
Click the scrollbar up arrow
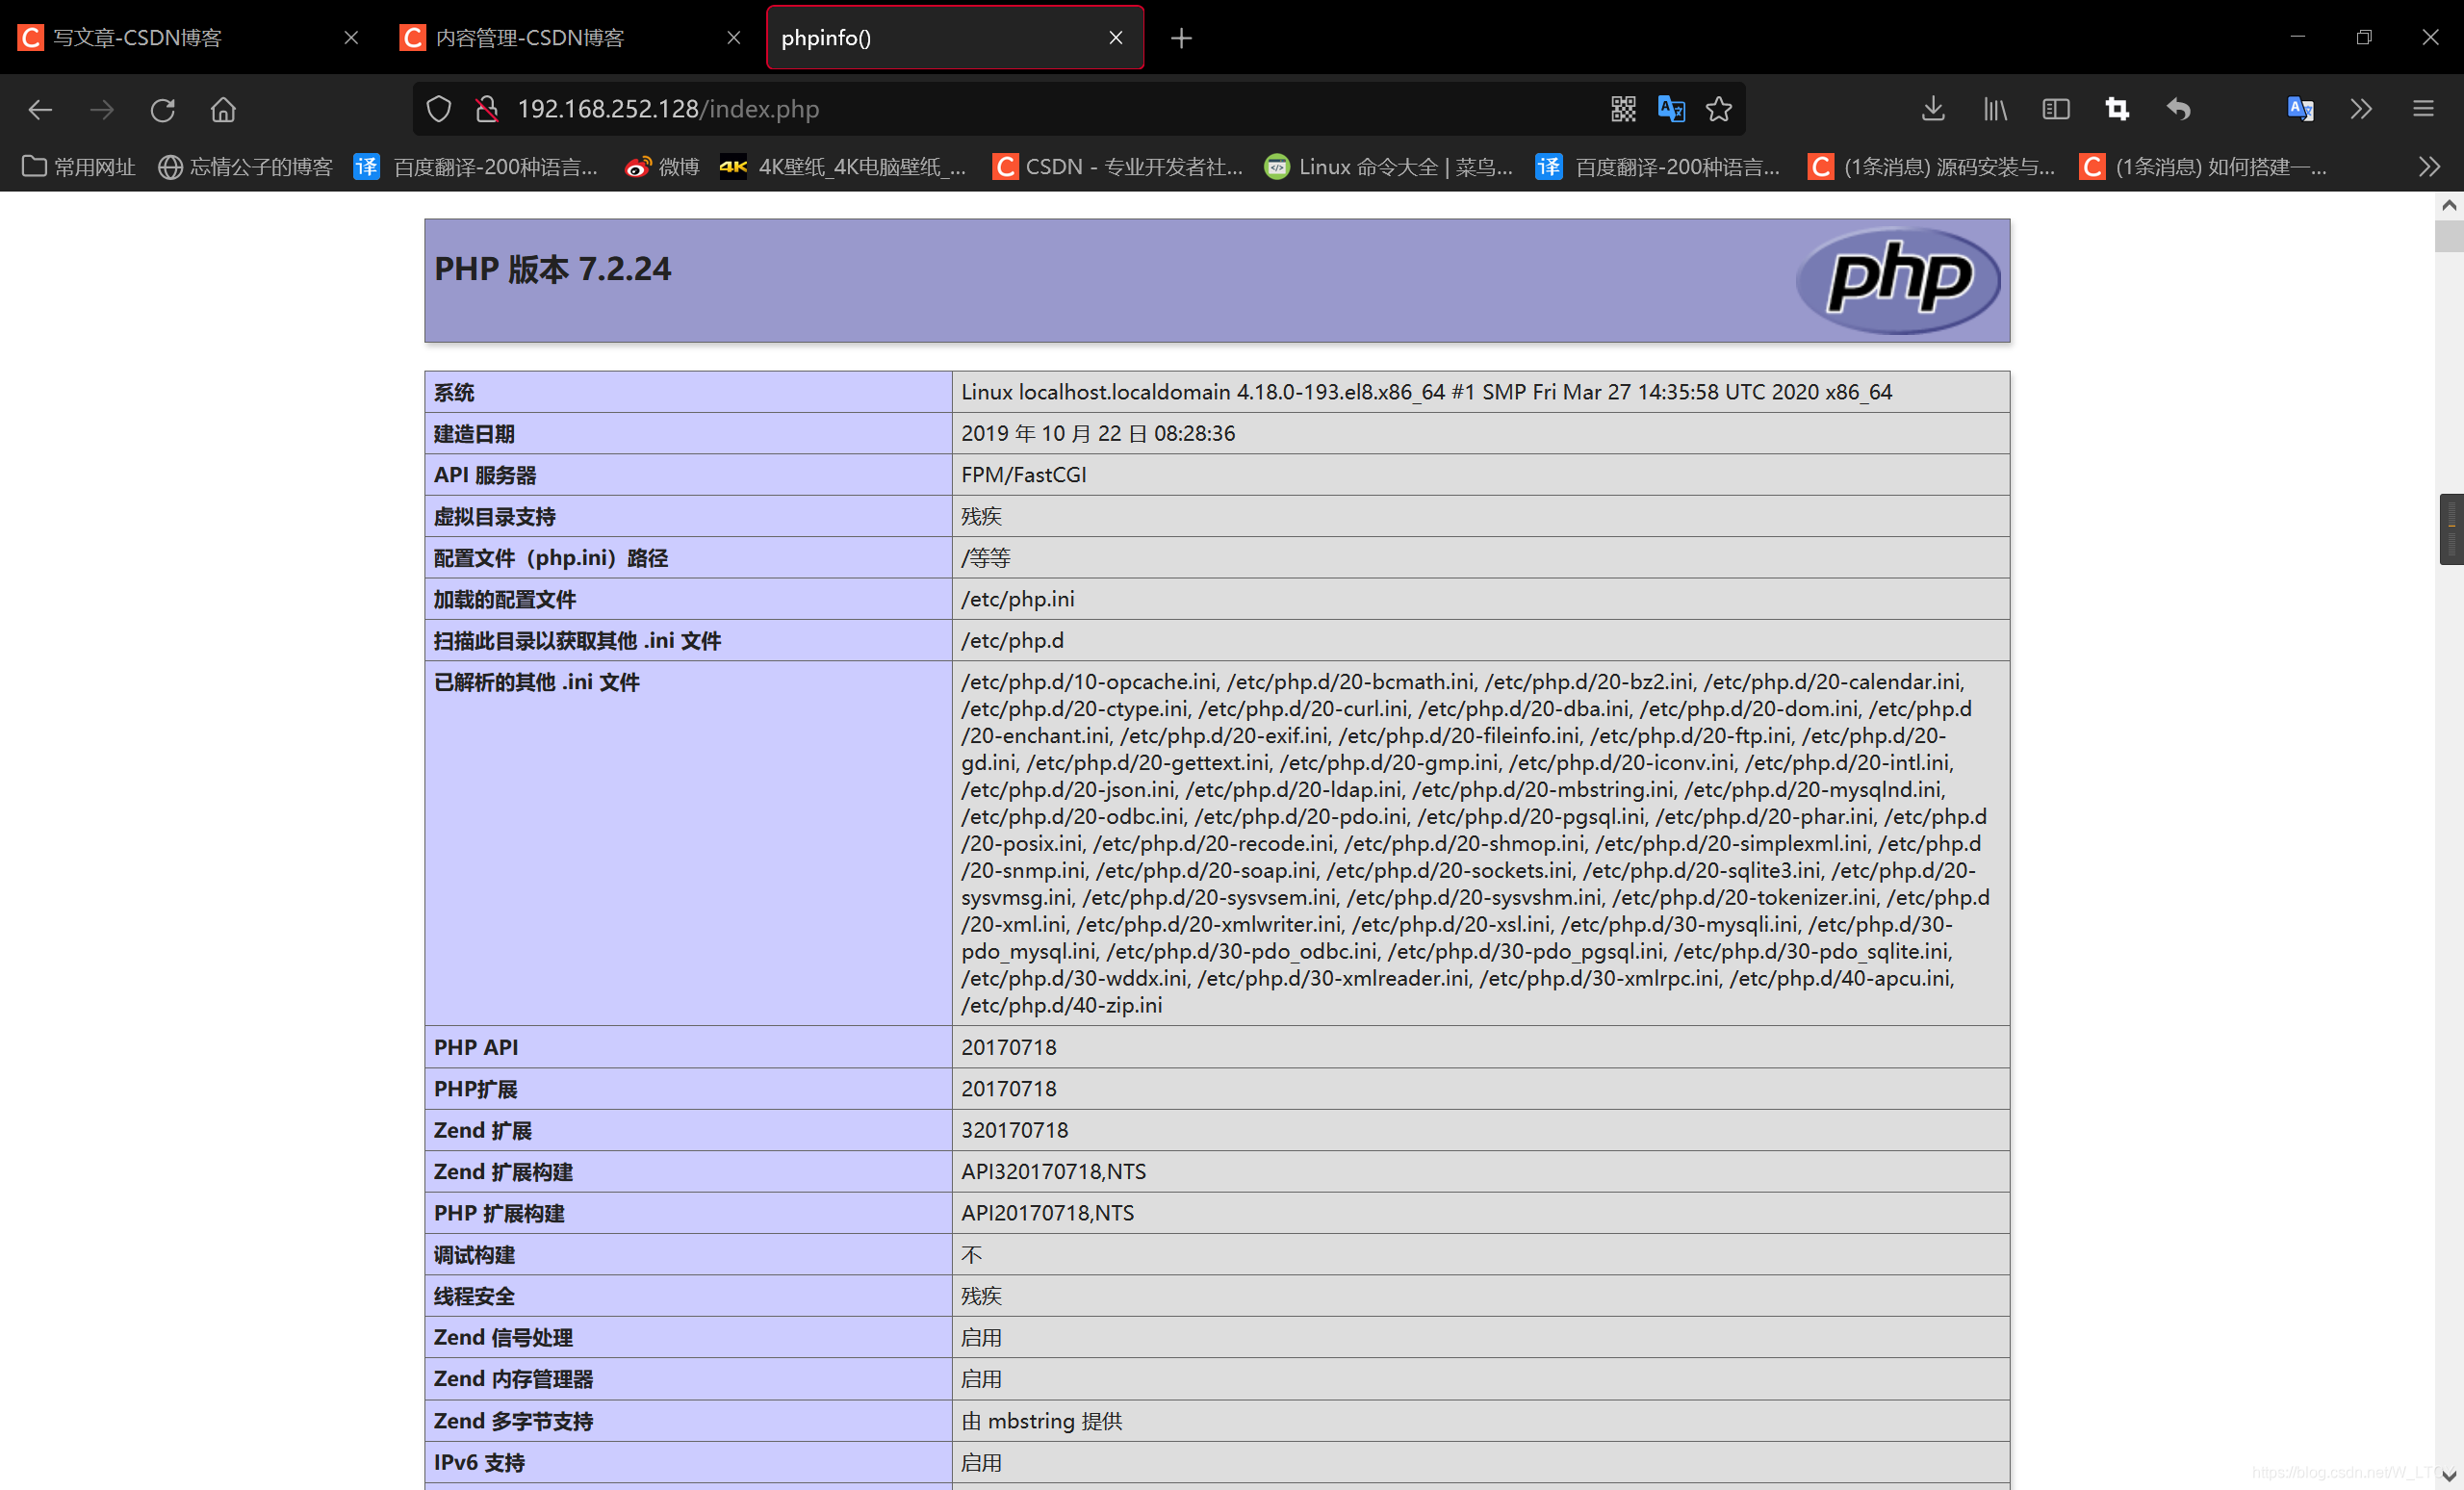(x=2449, y=205)
